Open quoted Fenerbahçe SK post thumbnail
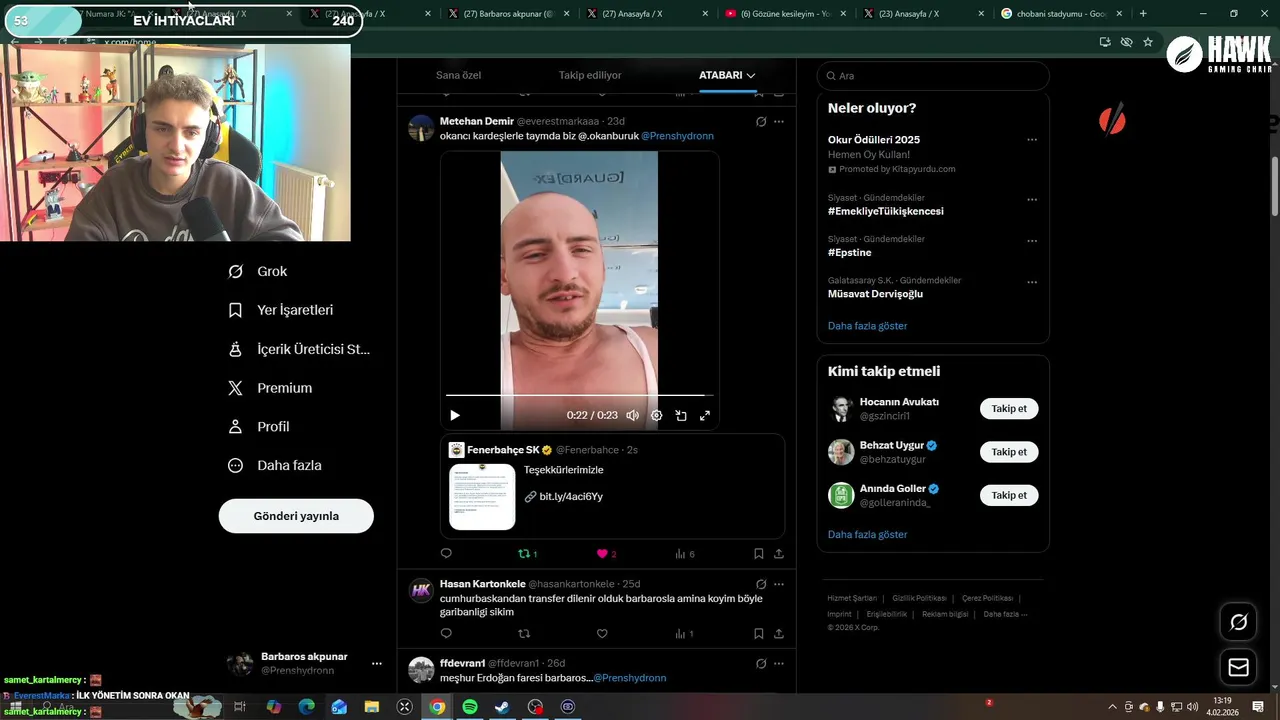Screen dimensions: 1280x720 click(482, 496)
